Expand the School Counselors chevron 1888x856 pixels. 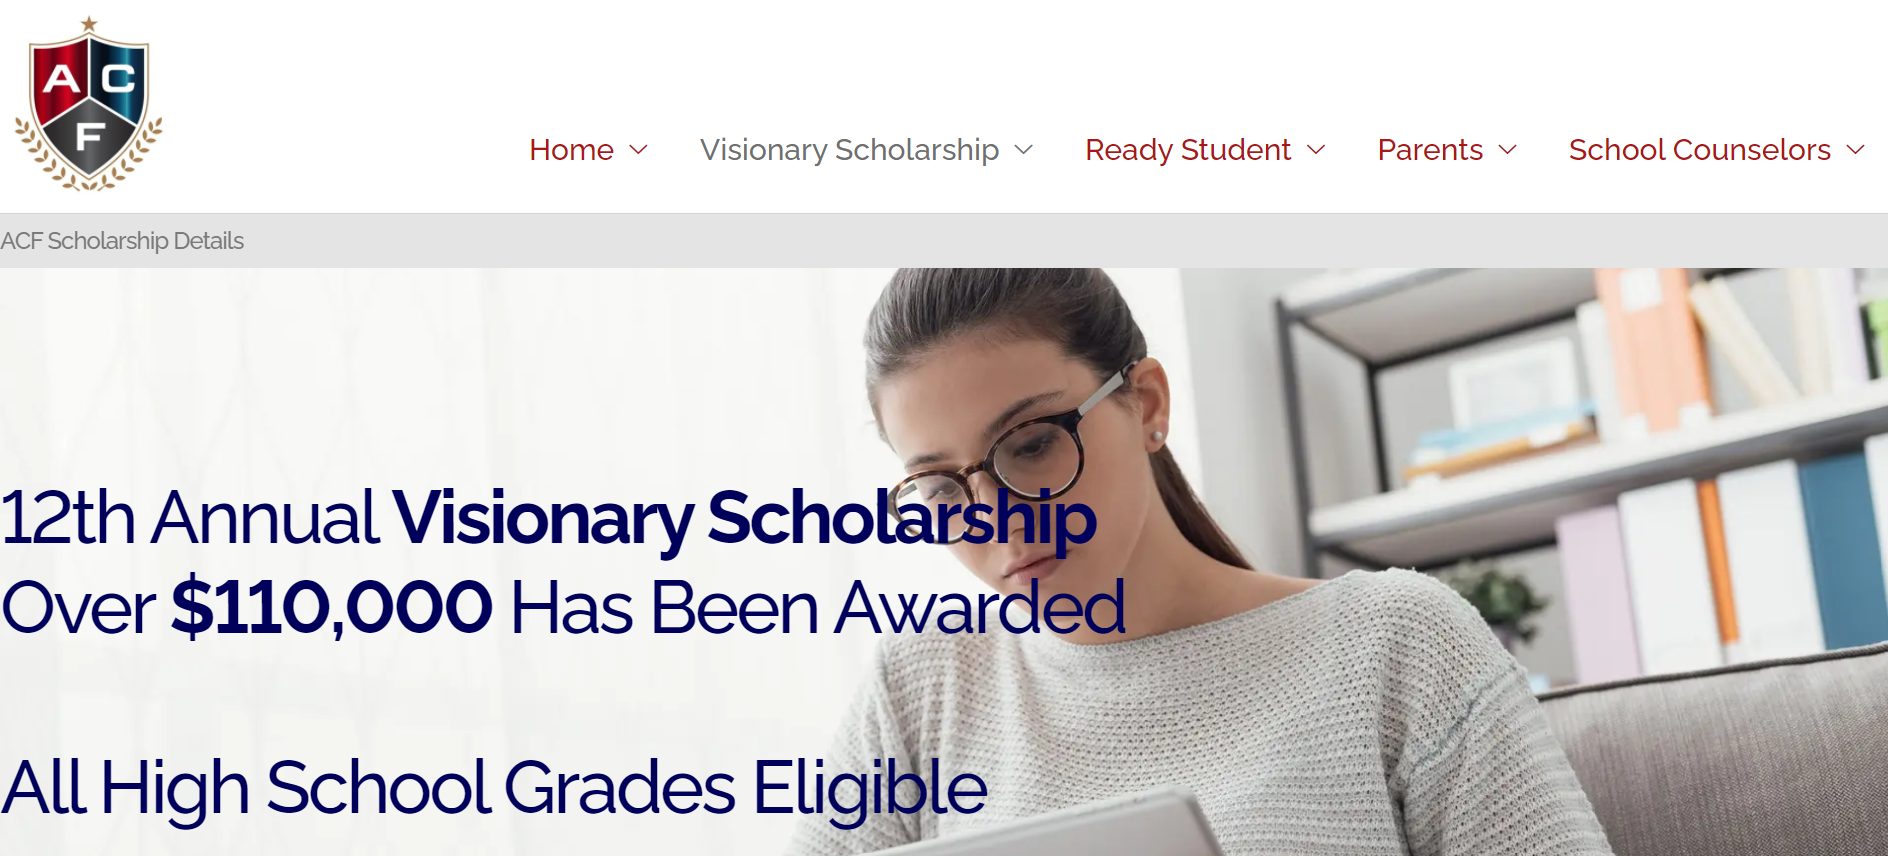pos(1856,150)
